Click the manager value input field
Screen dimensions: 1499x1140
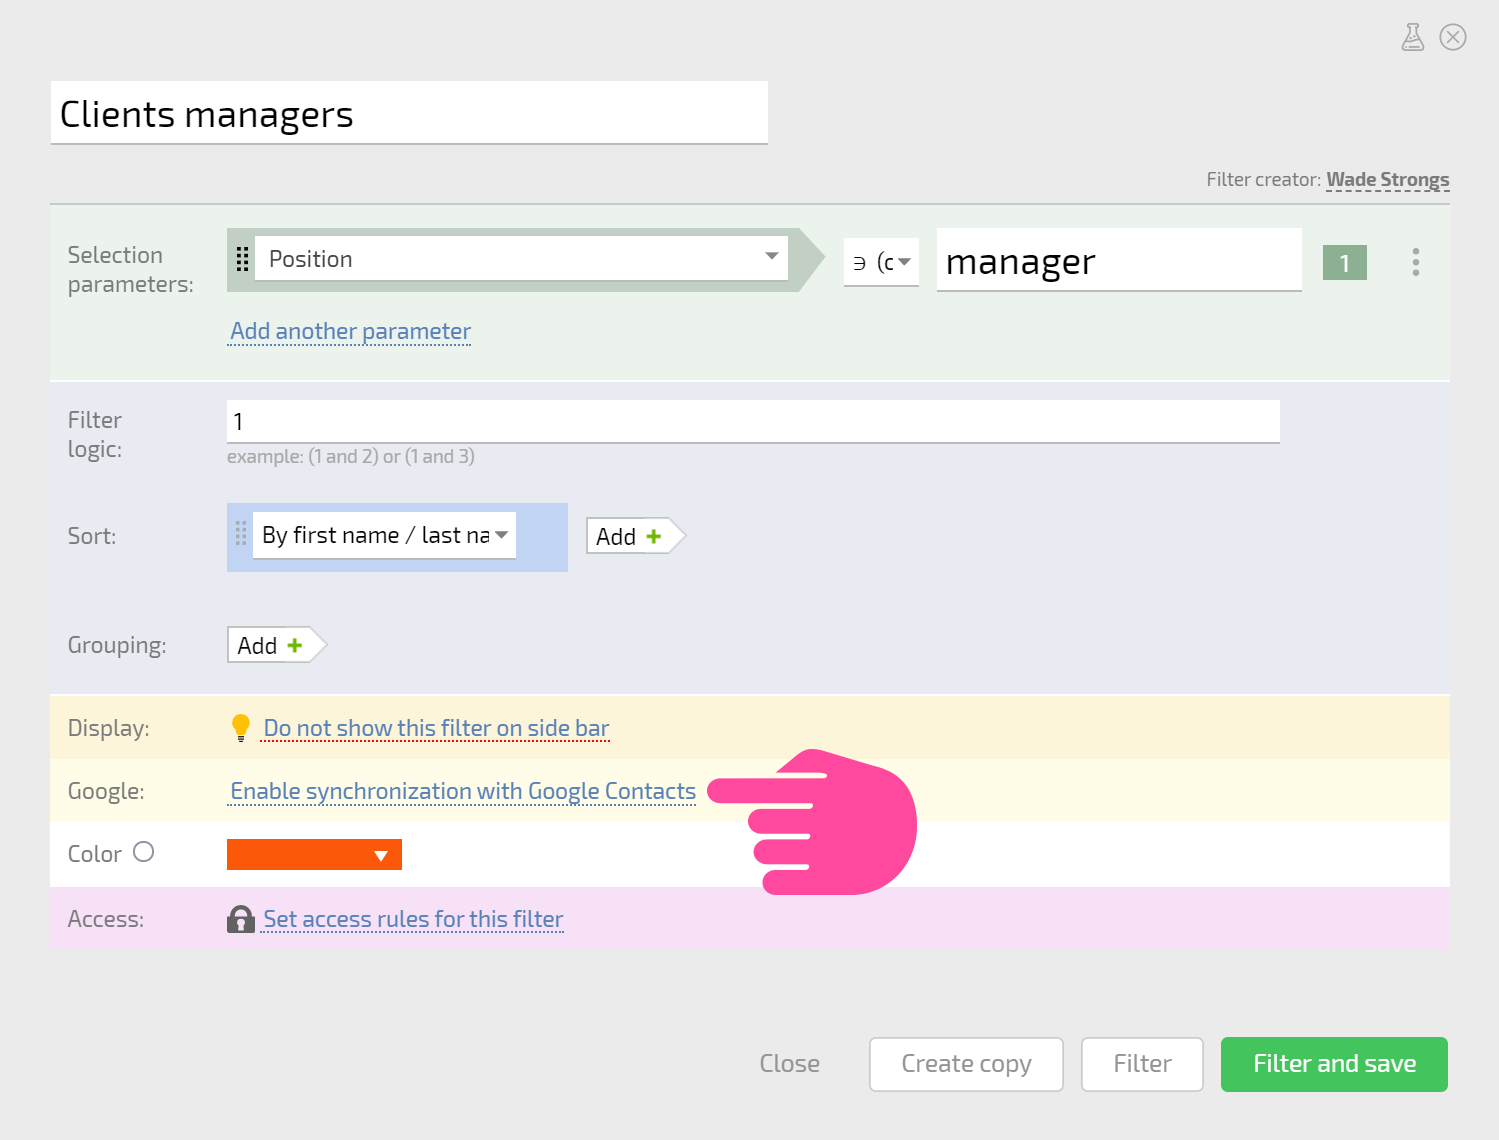[x=1119, y=260]
